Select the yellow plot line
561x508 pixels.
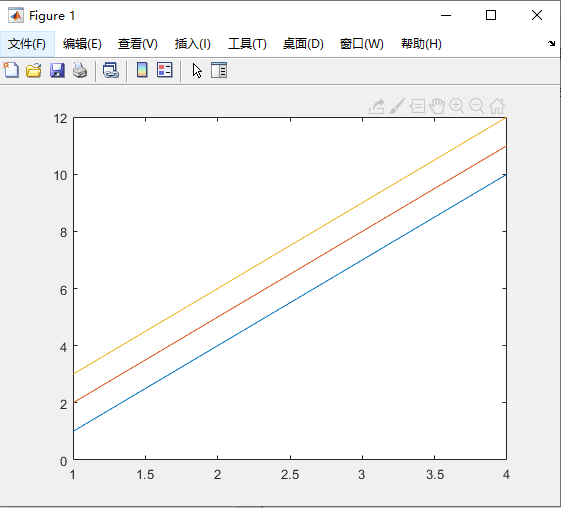click(x=290, y=246)
